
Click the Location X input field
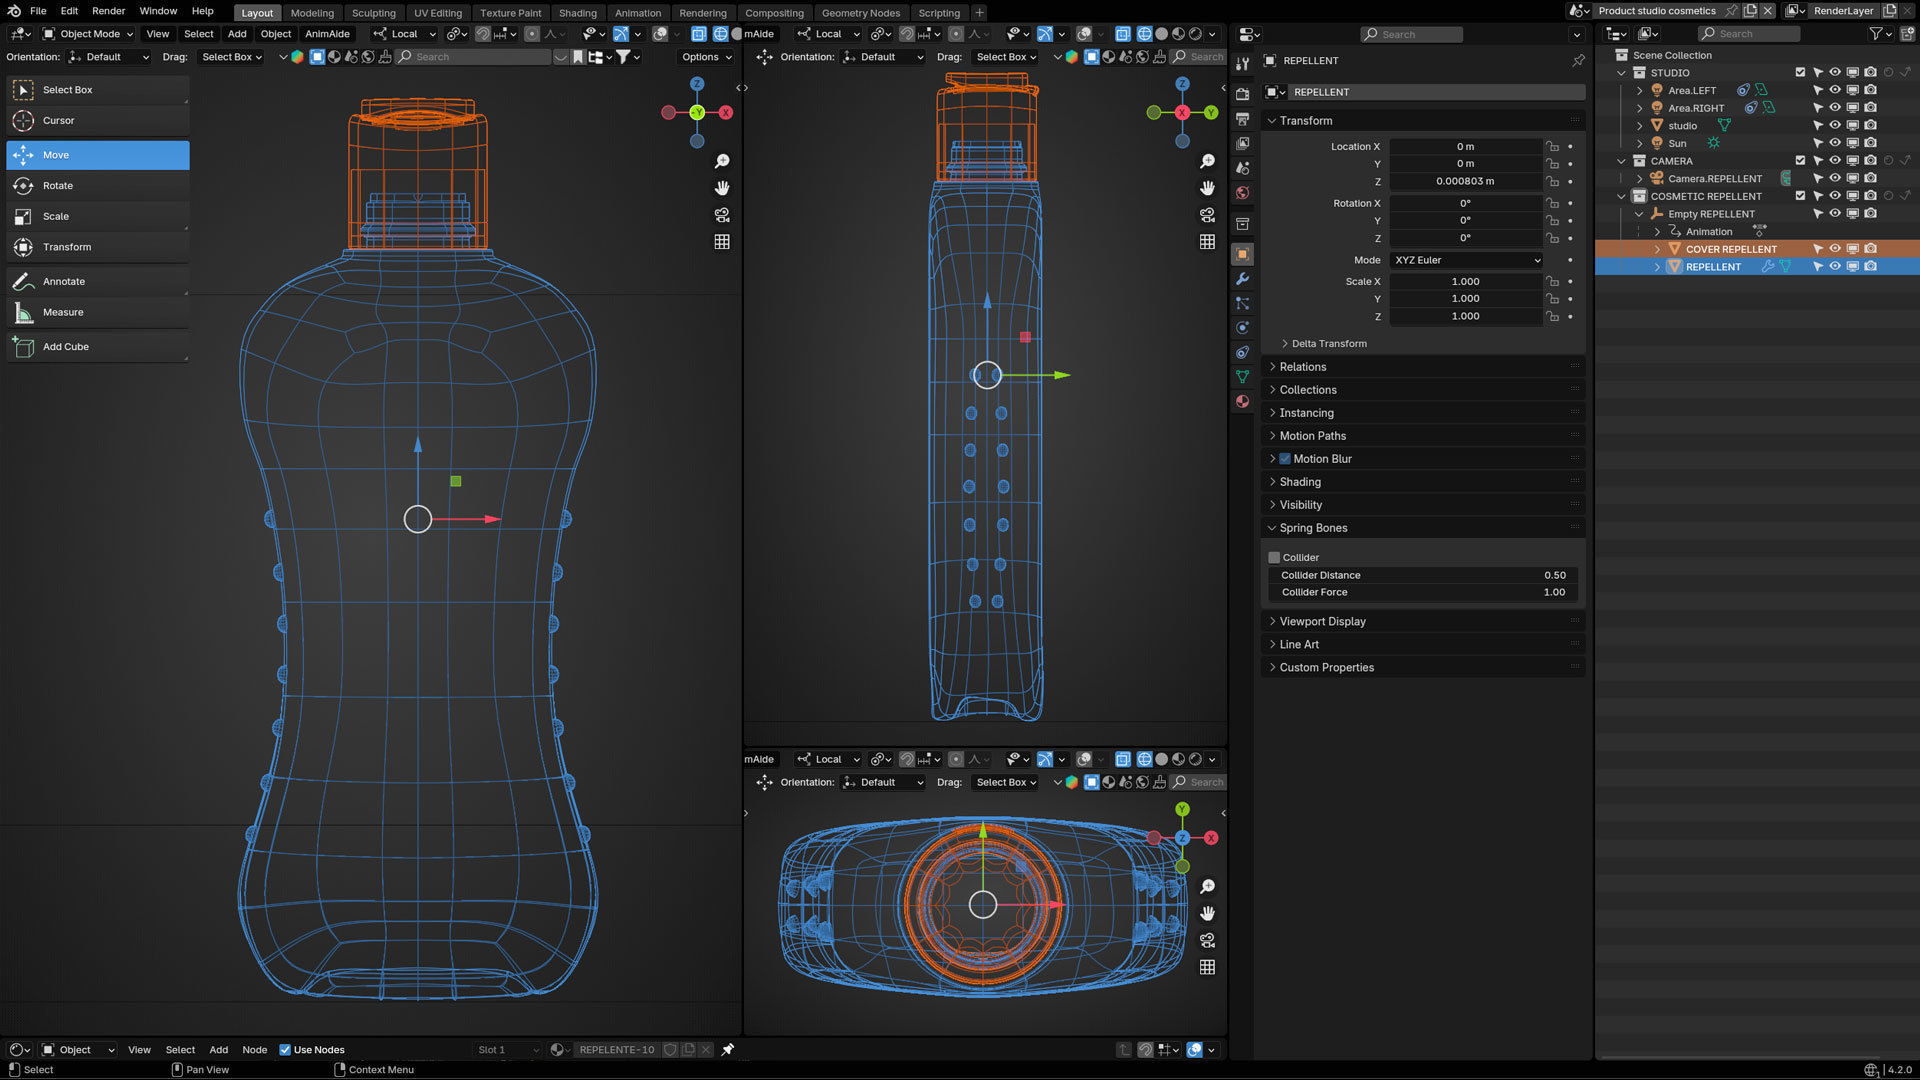(1465, 147)
